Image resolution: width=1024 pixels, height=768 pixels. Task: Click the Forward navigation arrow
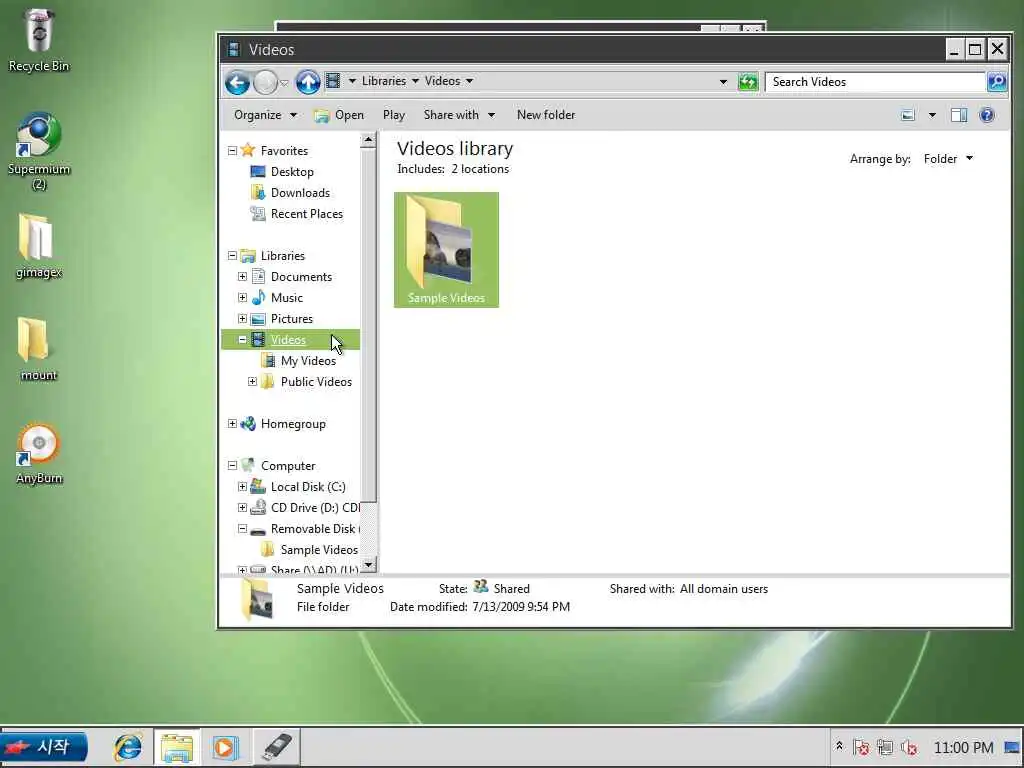point(265,82)
